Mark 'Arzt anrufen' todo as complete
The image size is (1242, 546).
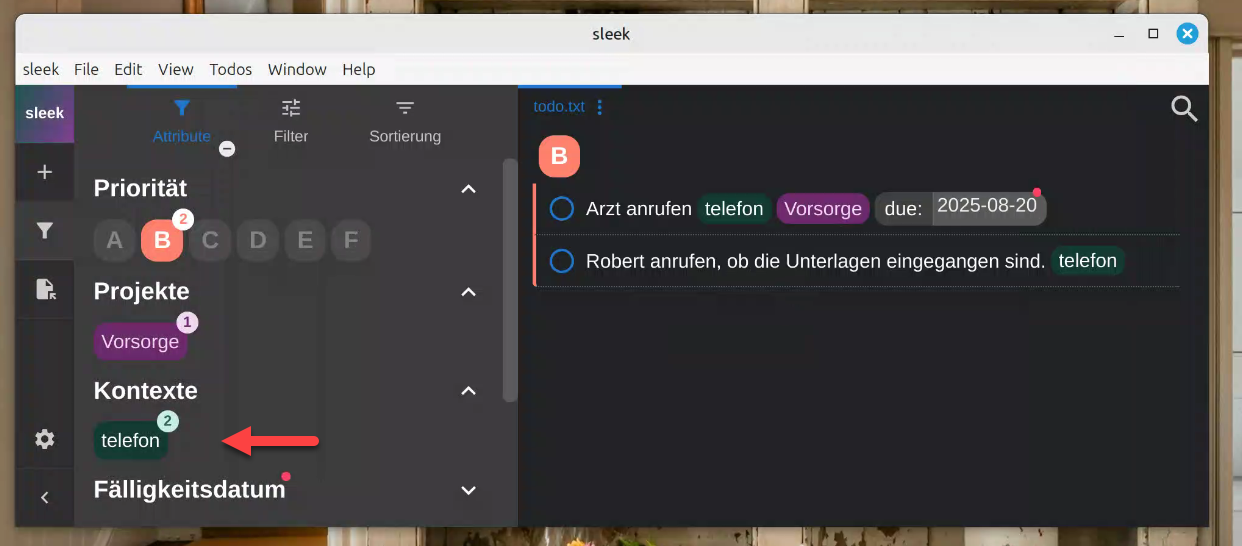(x=562, y=209)
